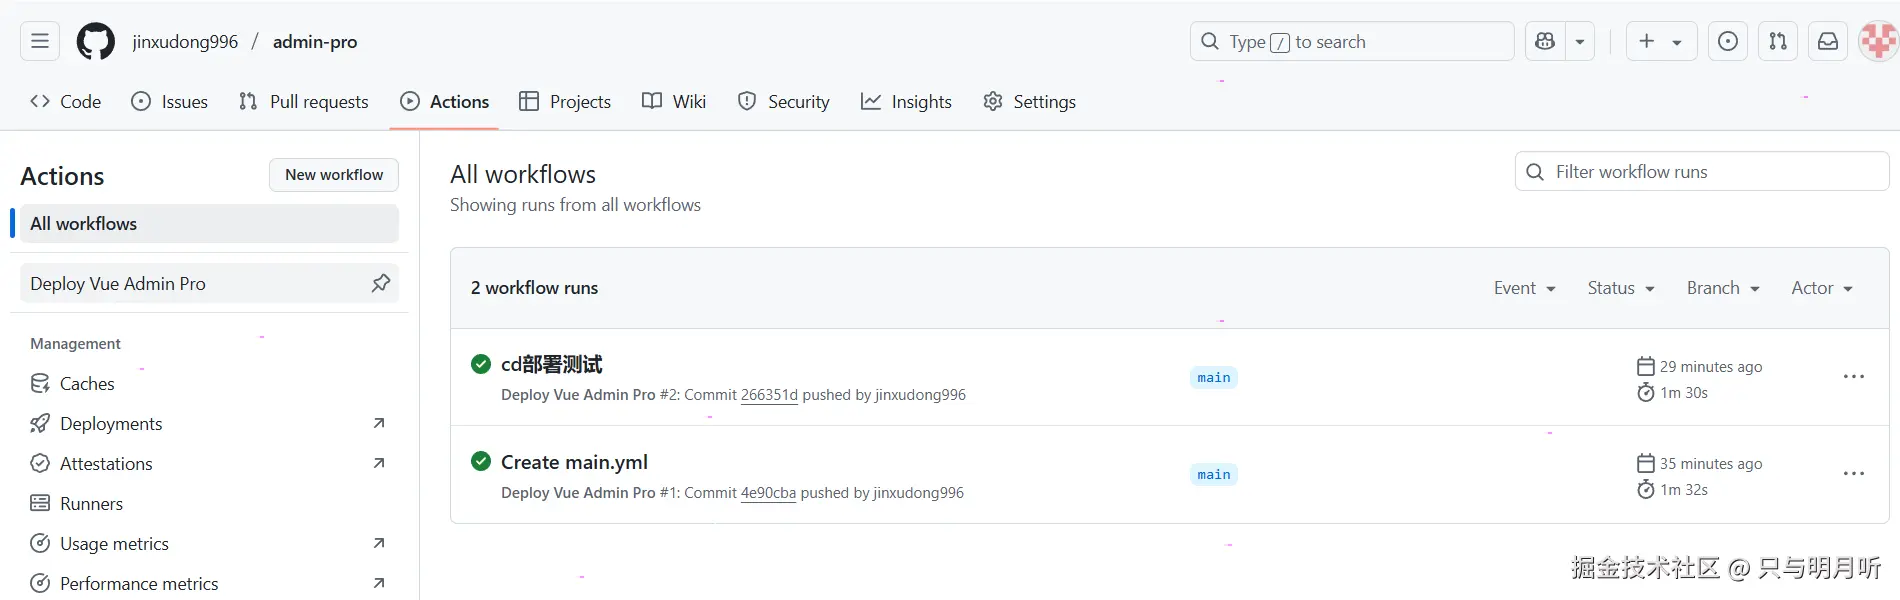
Task: Expand the Branch filter dropdown
Action: pos(1722,288)
